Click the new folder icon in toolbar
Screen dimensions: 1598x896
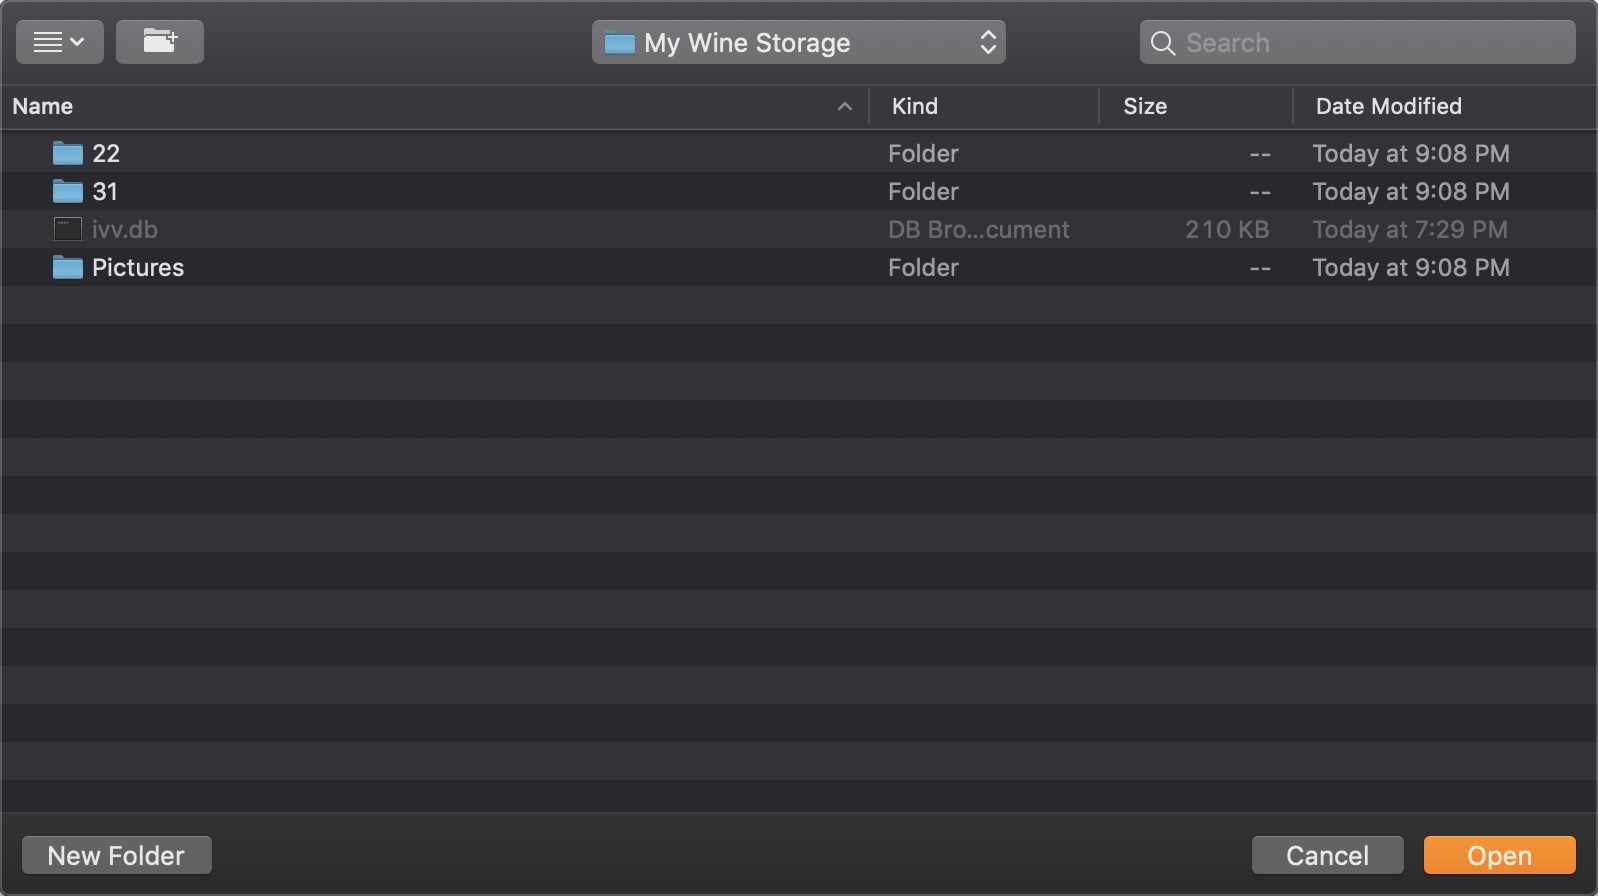pos(160,42)
